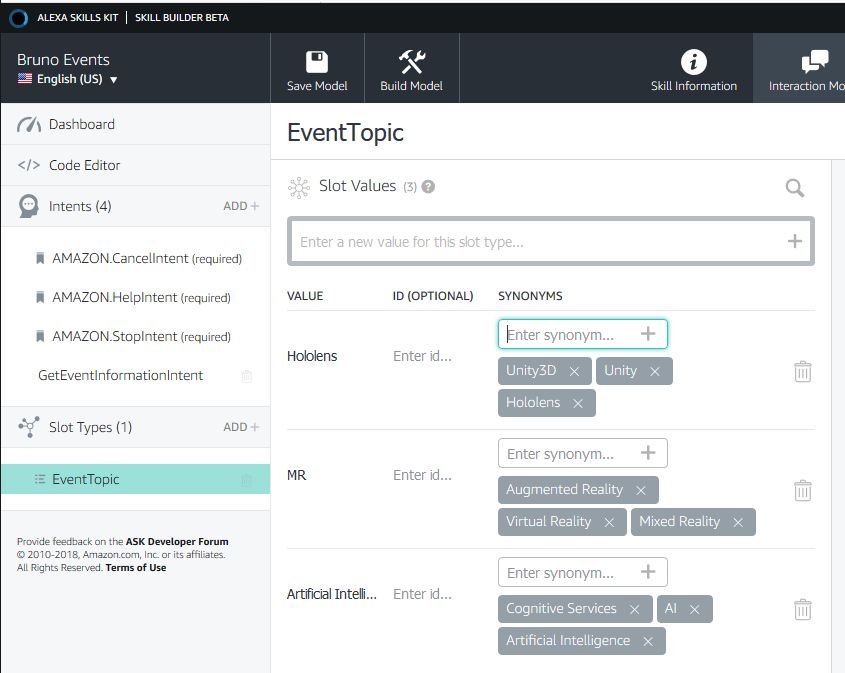Click the new slot value input field
This screenshot has height=673, width=845.
(x=540, y=241)
